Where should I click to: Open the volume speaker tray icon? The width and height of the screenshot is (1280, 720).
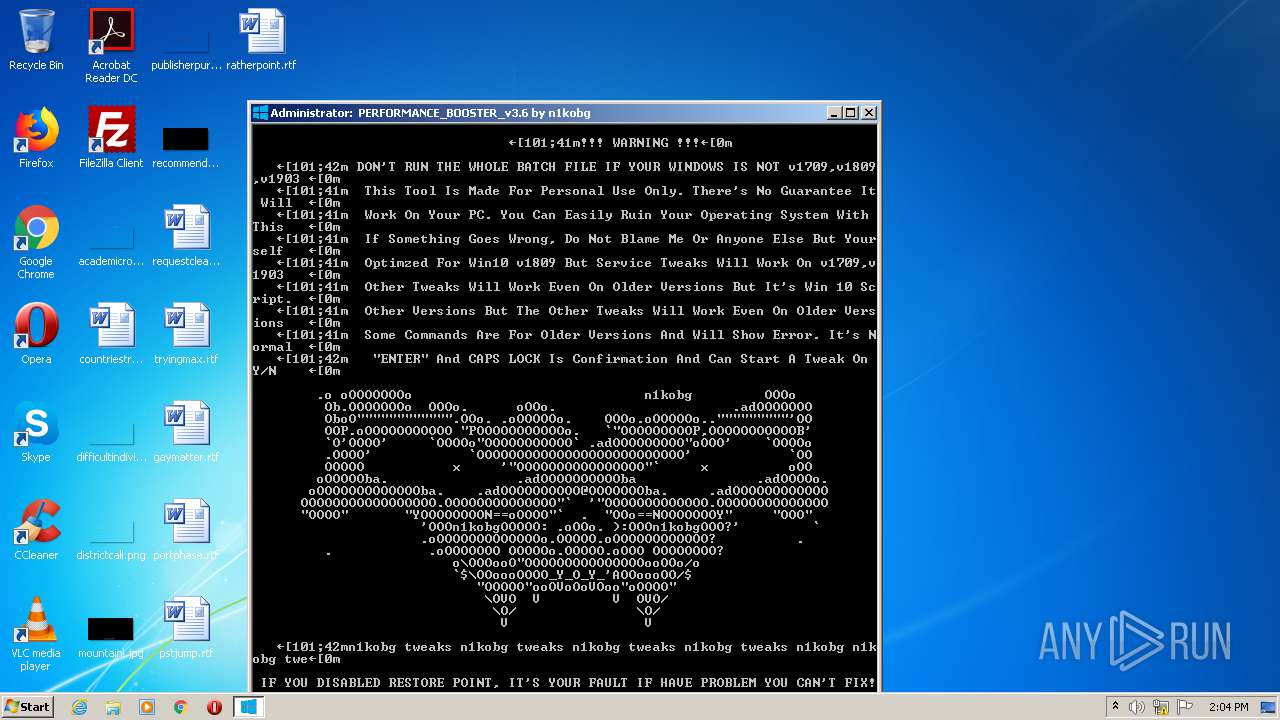[1136, 707]
